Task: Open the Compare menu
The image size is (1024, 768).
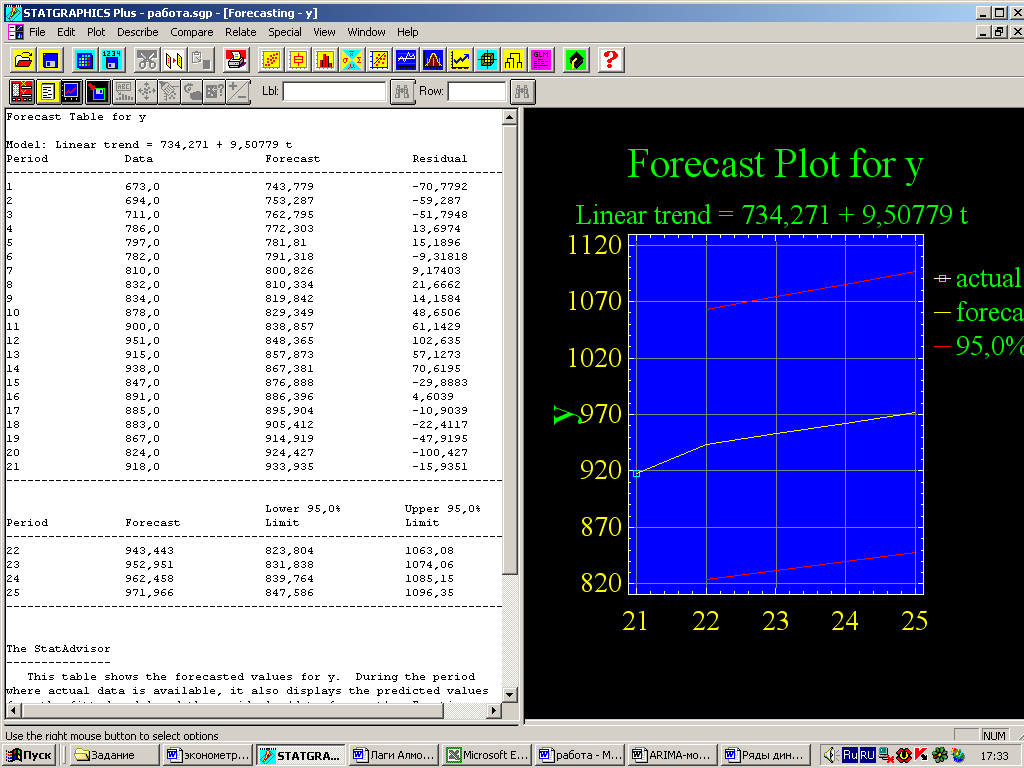Action: [192, 32]
